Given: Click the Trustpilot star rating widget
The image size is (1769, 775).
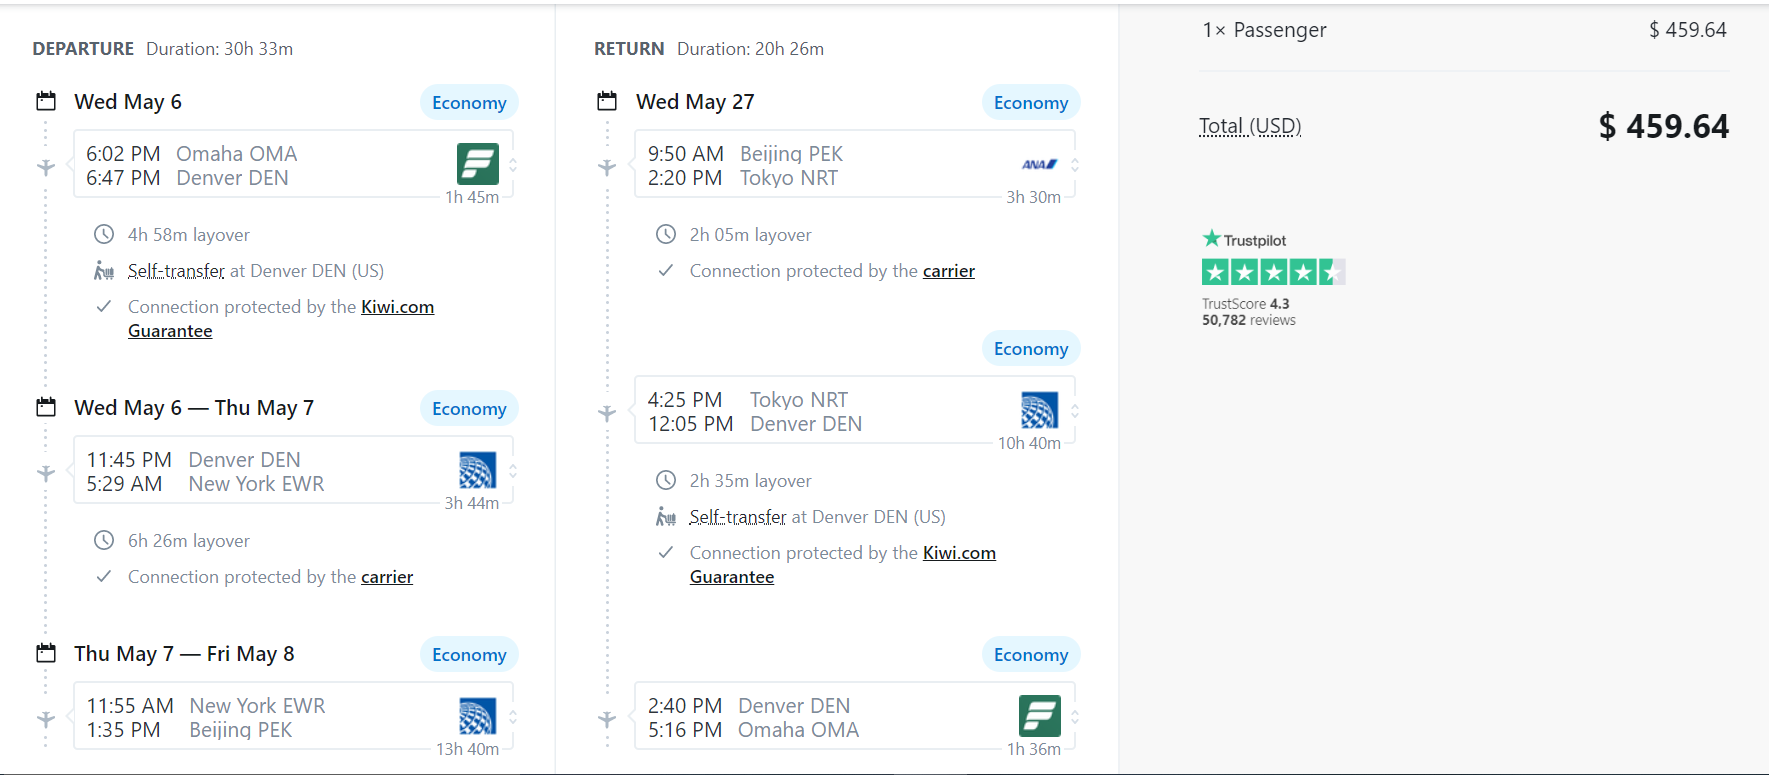Looking at the screenshot, I should (1272, 272).
